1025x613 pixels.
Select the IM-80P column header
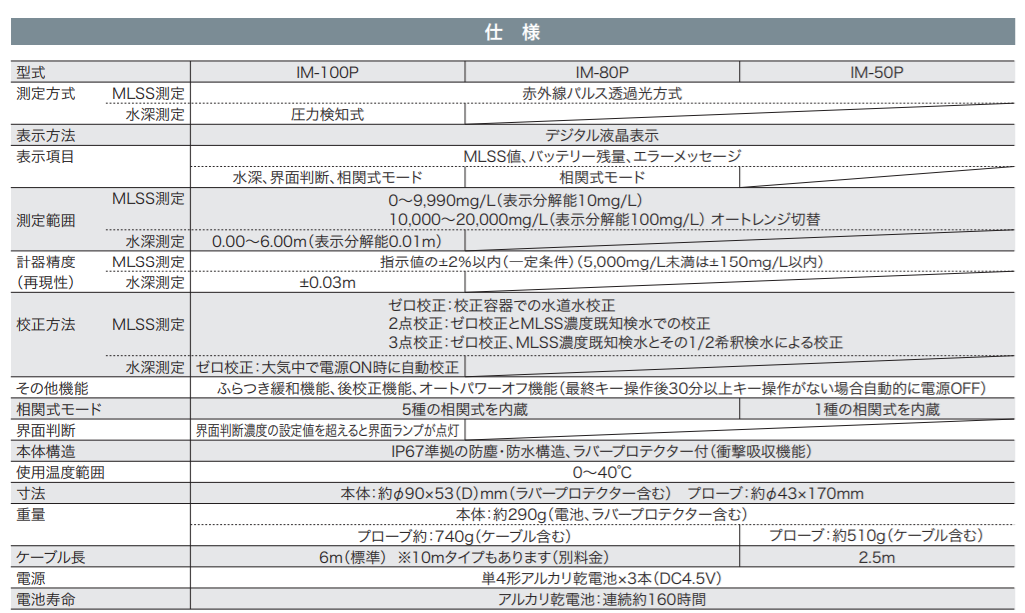pos(601,72)
